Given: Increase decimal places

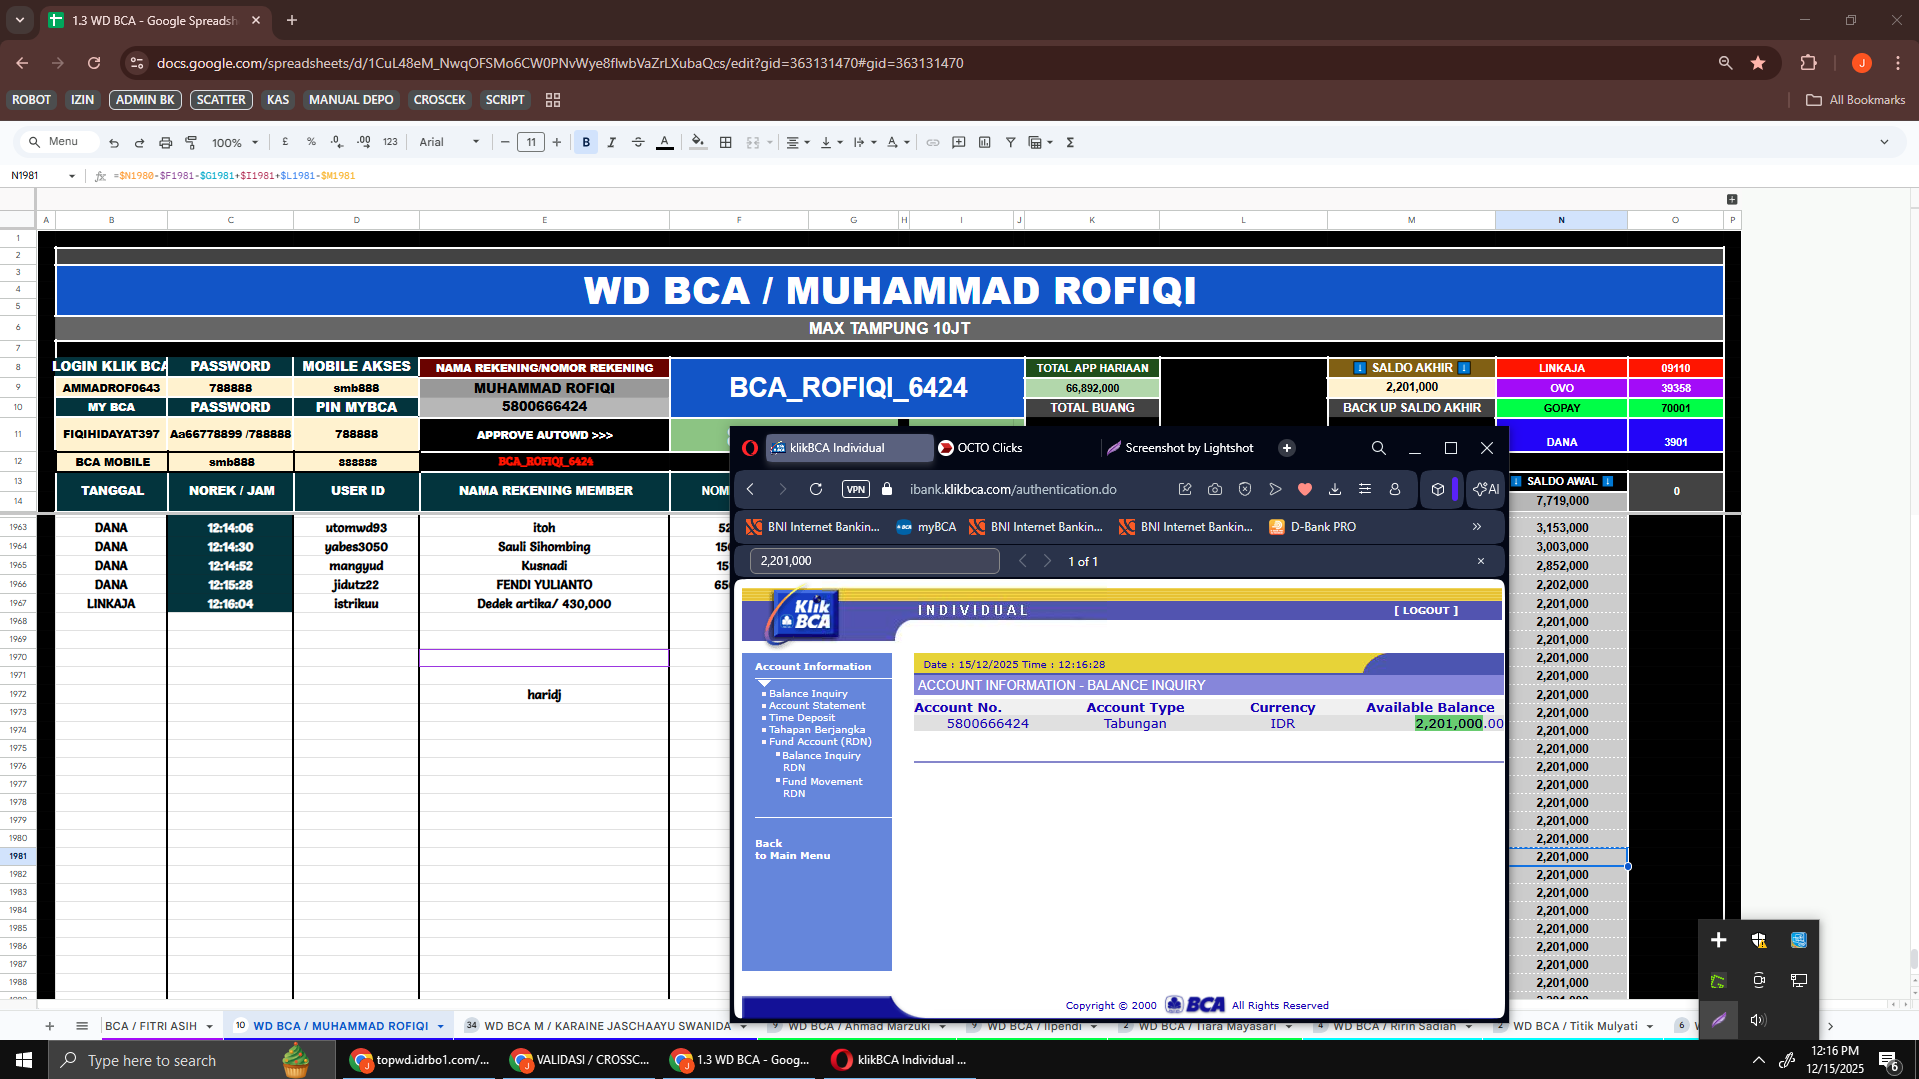Looking at the screenshot, I should click(x=364, y=142).
